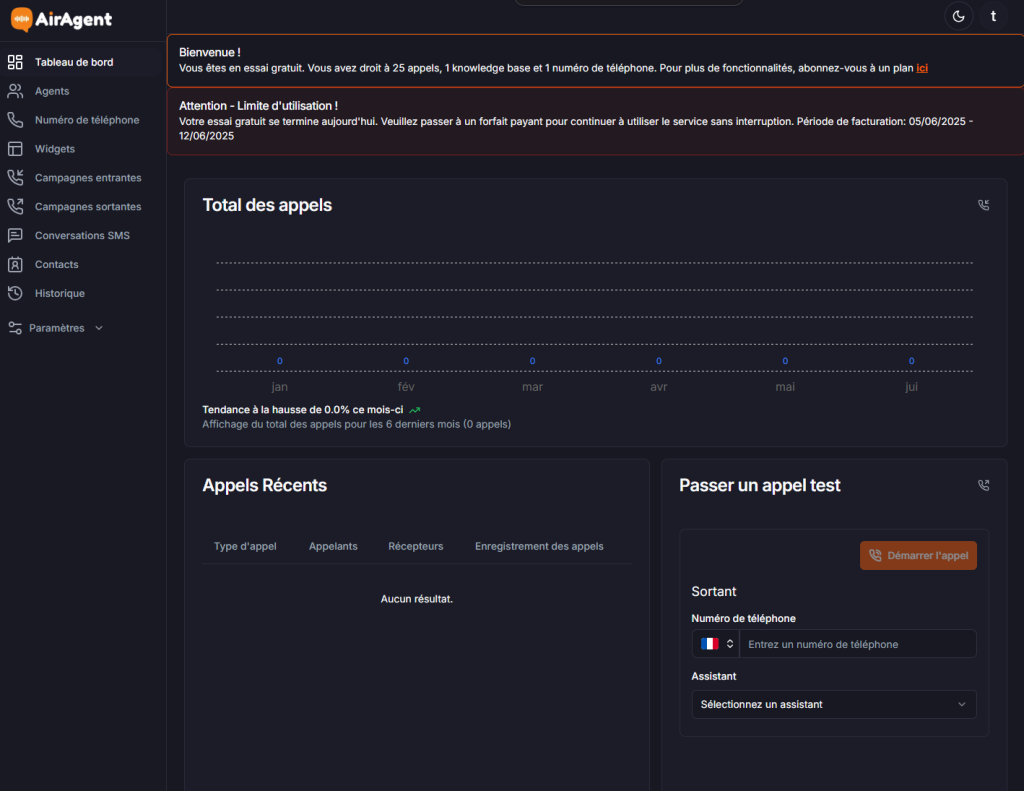This screenshot has height=791, width=1024.
Task: Click the Bienvenue ! banner title
Action: (210, 52)
